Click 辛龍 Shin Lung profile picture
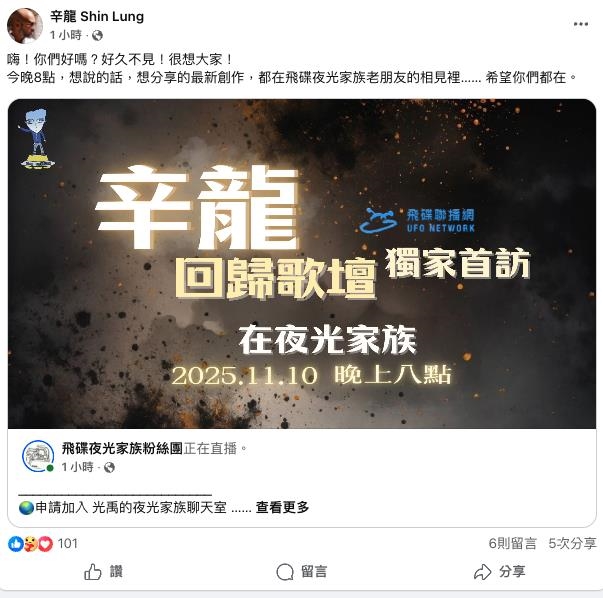Screen dimensions: 603x598 click(x=25, y=25)
